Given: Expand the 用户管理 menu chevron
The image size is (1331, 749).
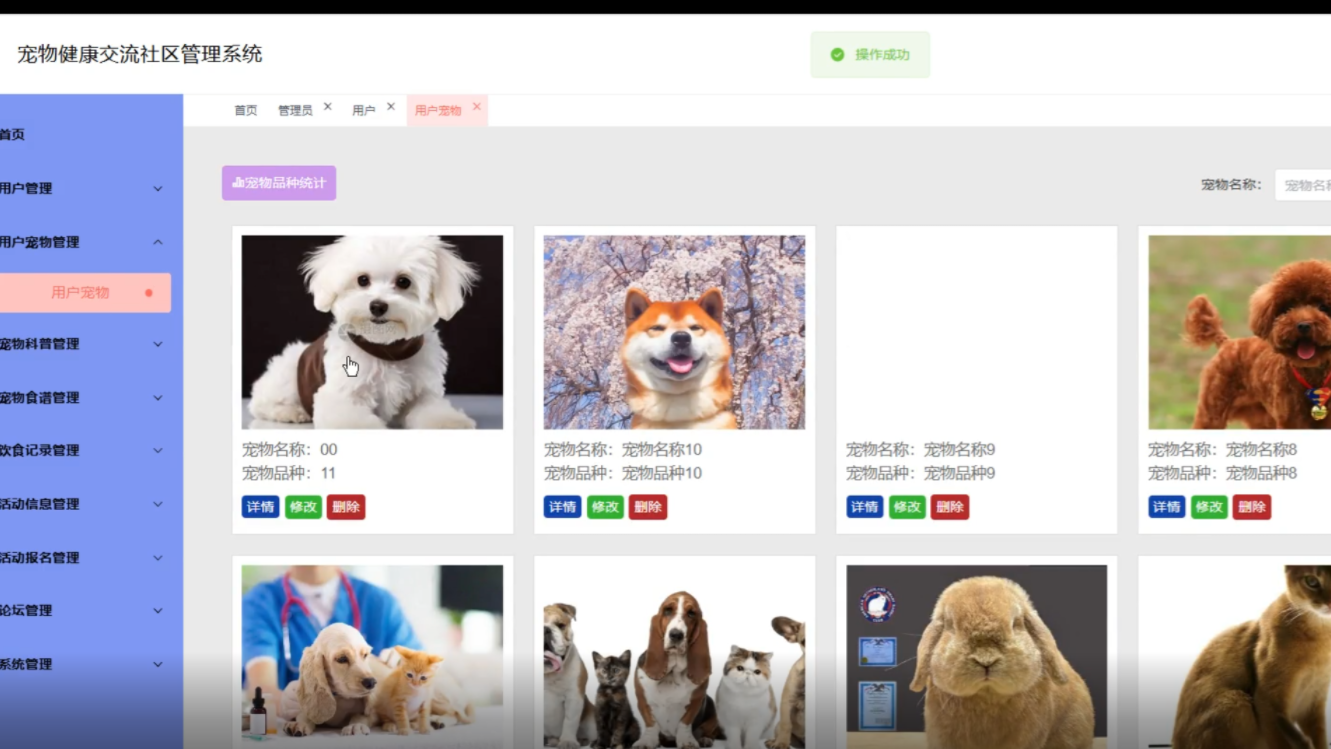Looking at the screenshot, I should [x=158, y=189].
